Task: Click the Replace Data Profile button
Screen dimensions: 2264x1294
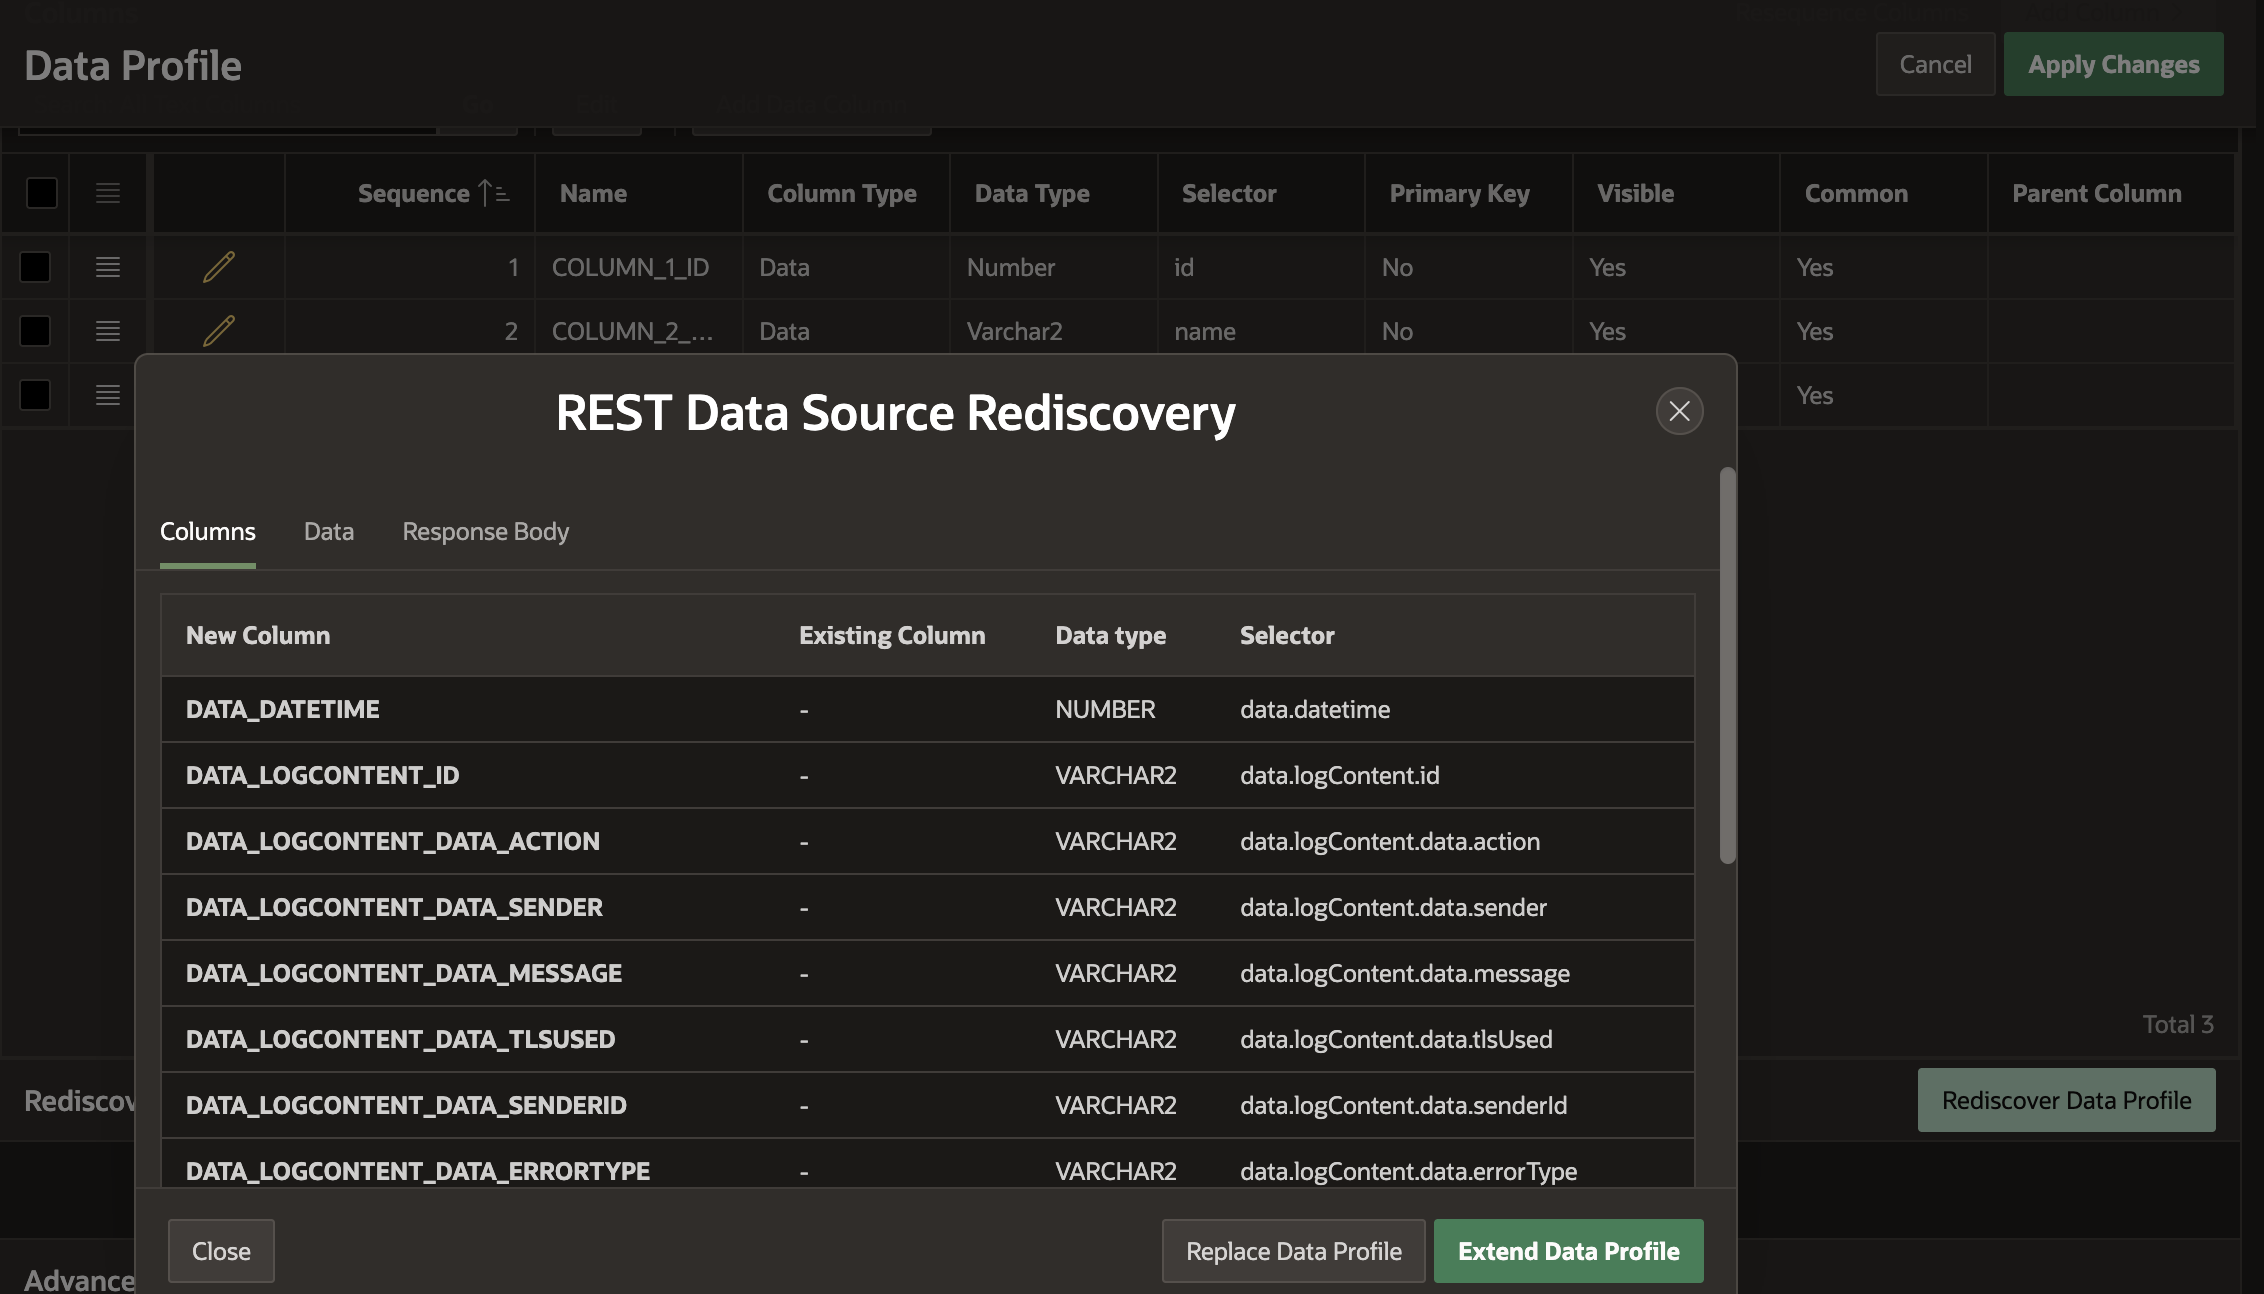Action: 1293,1250
